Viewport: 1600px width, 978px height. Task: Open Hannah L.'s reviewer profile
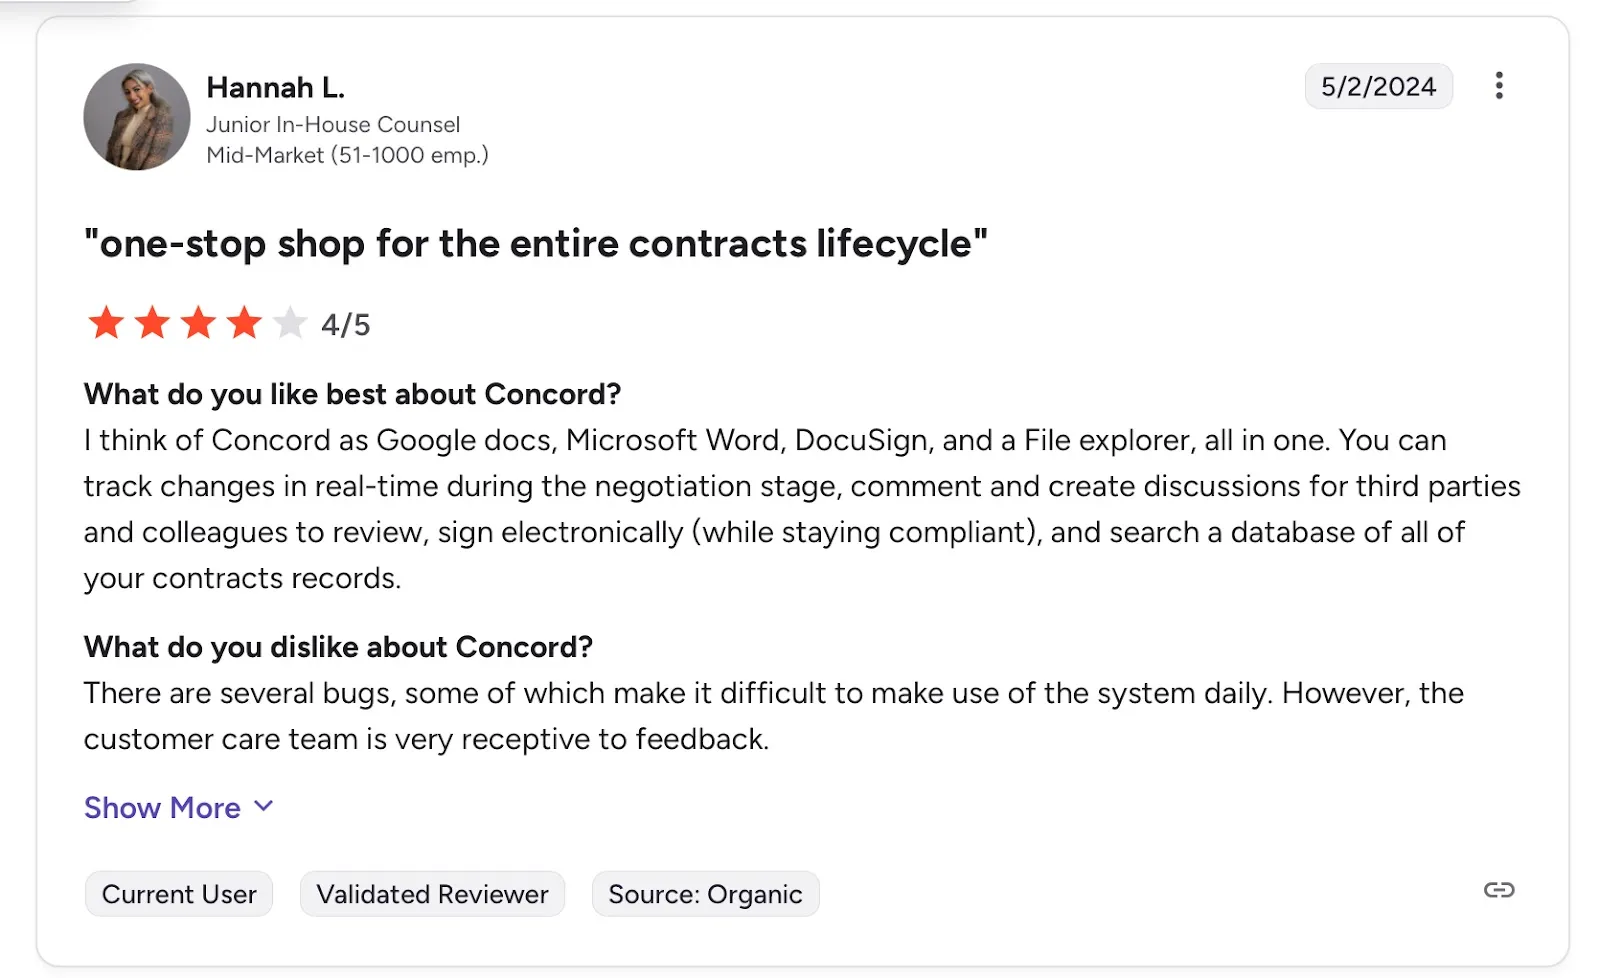pos(275,87)
